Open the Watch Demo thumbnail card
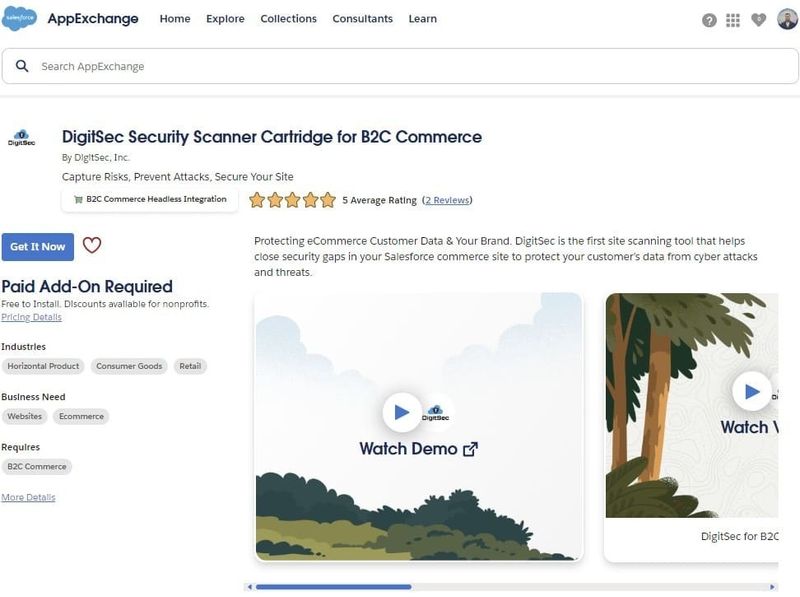 418,427
